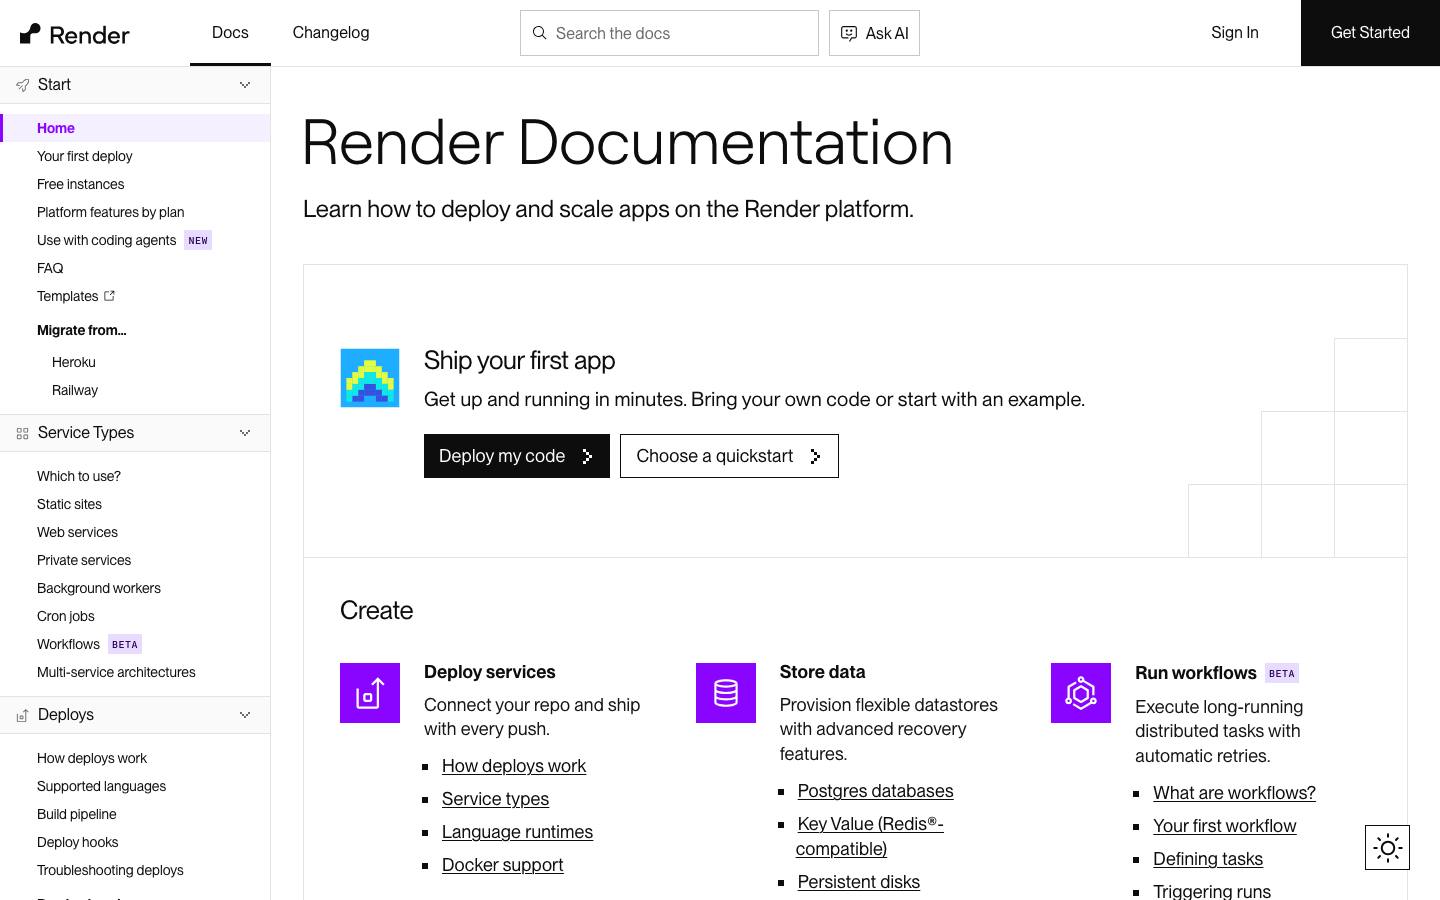Collapse the Deploys section chevron

point(245,715)
